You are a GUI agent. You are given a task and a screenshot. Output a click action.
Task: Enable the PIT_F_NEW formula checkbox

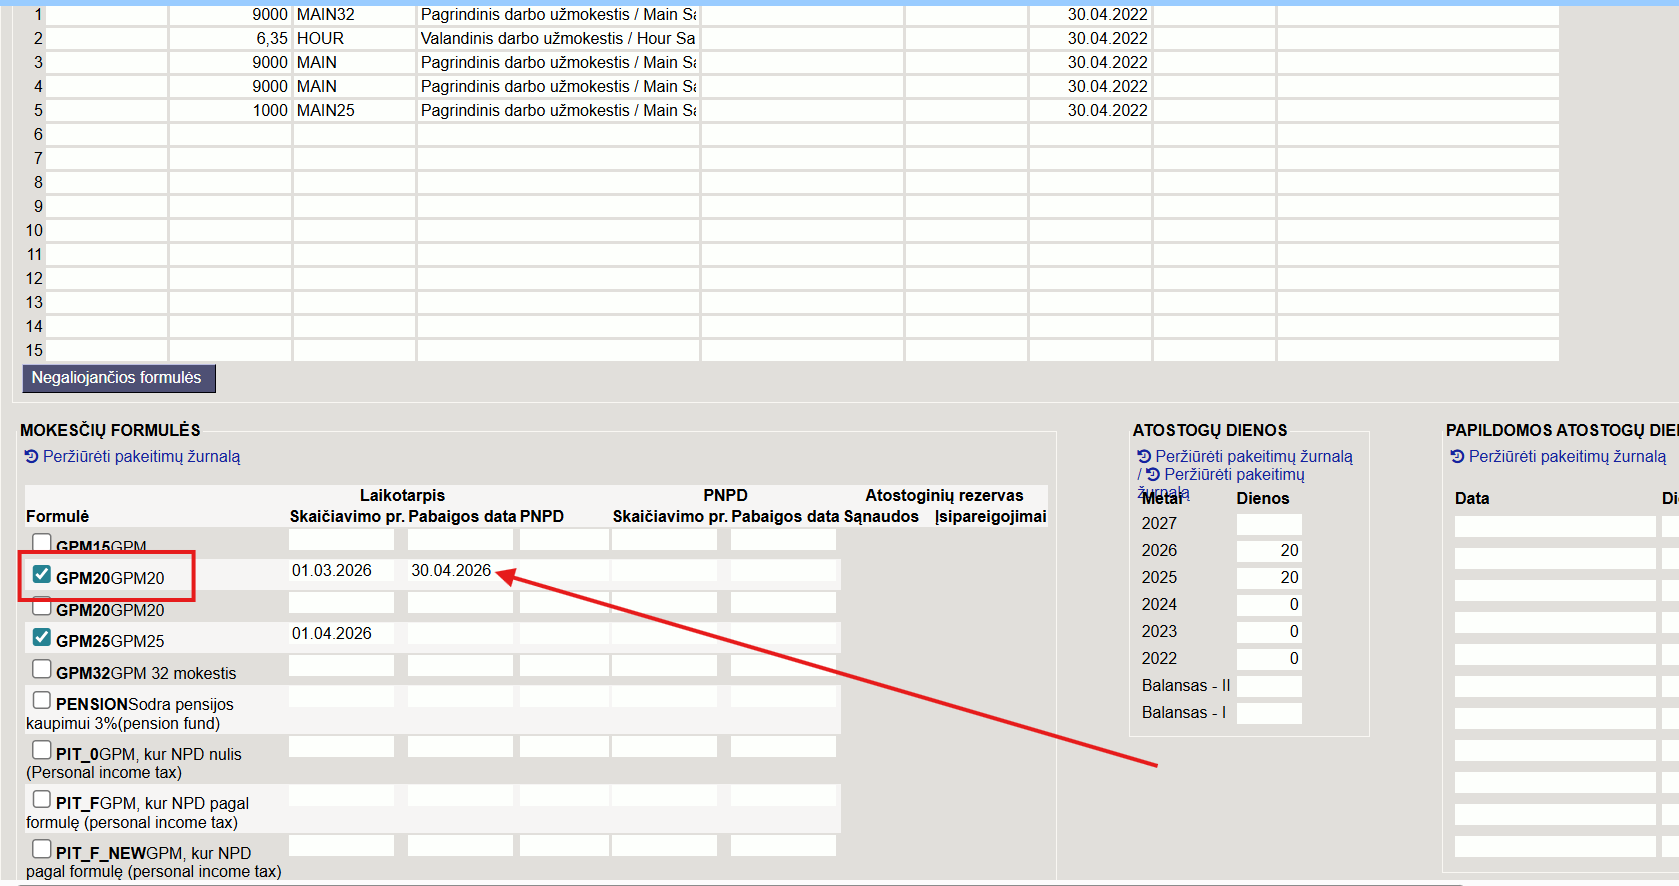42,849
